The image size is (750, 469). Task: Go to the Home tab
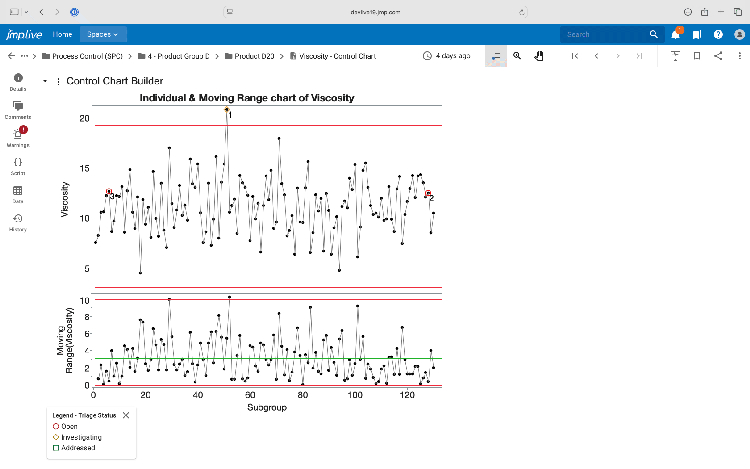click(x=62, y=34)
